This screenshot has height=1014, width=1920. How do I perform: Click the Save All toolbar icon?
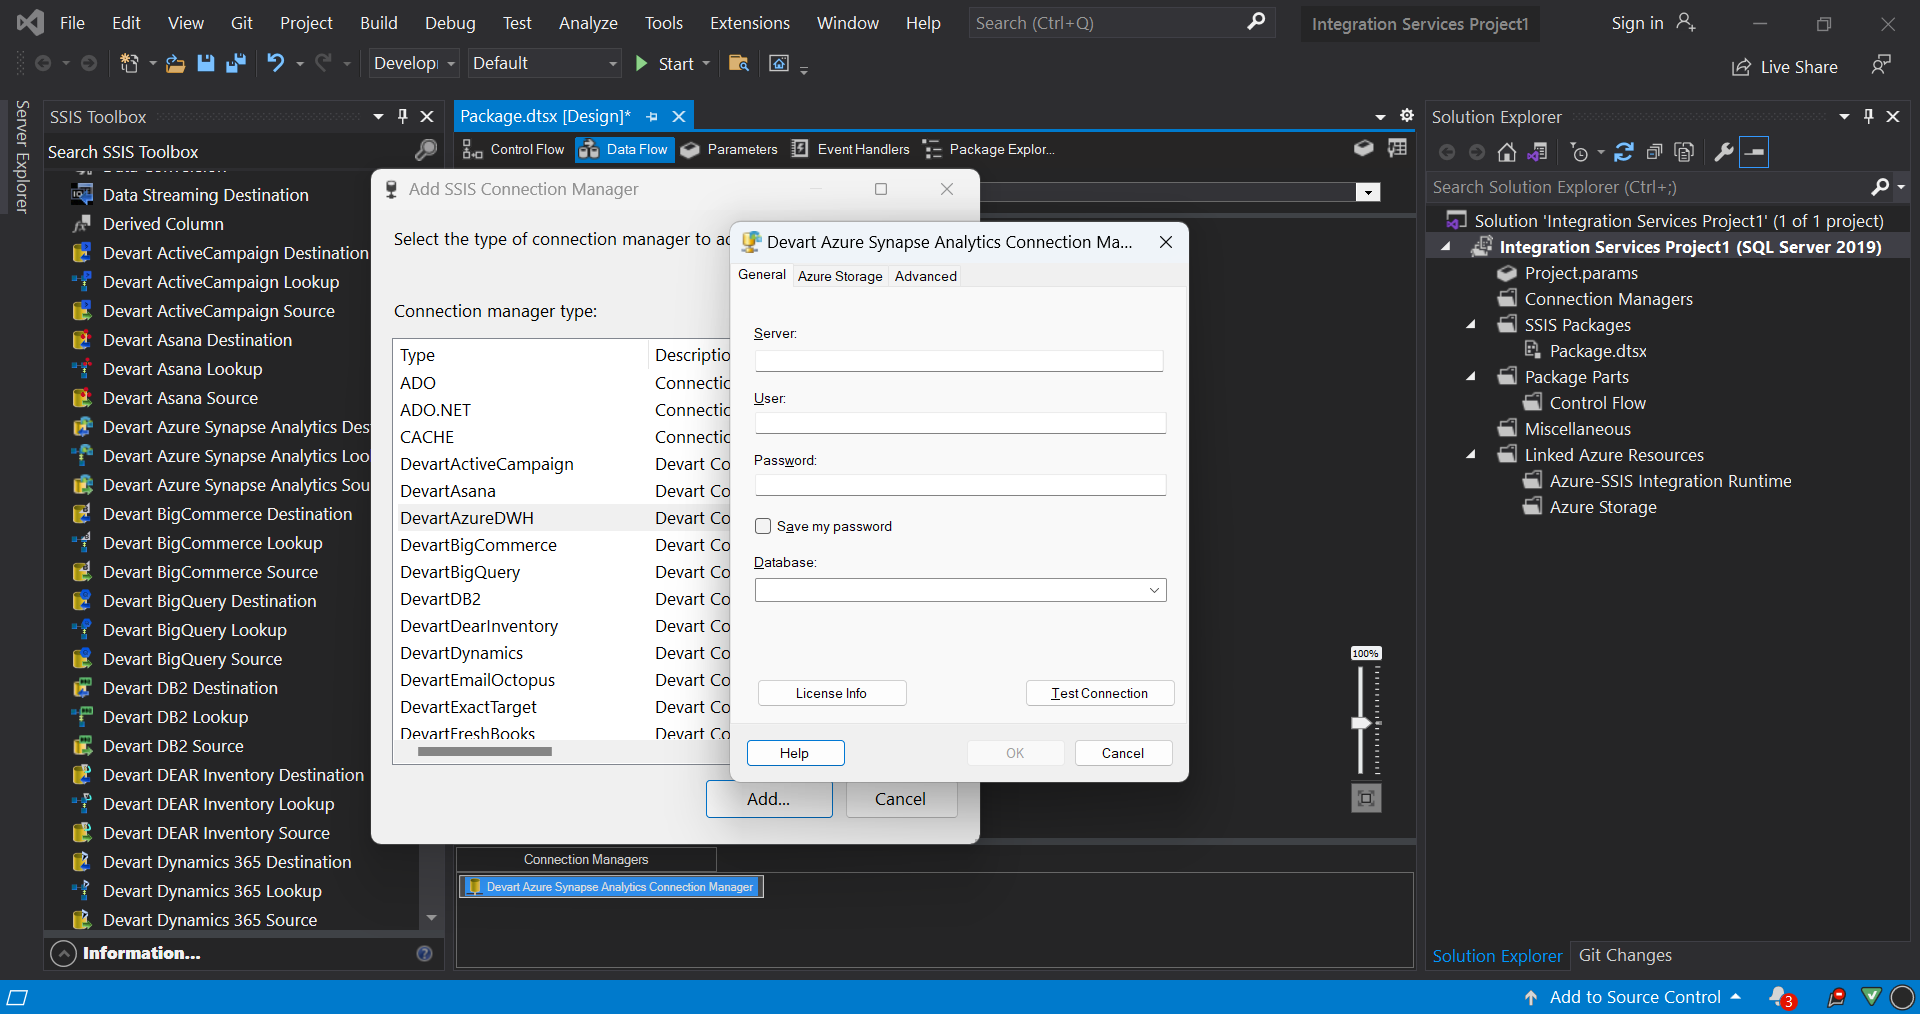(236, 64)
